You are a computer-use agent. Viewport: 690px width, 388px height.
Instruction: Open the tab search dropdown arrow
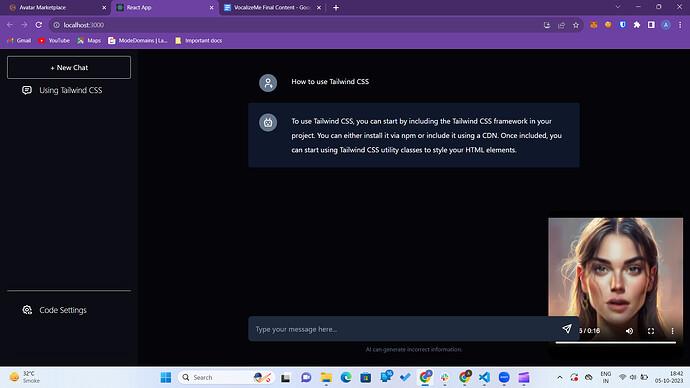(x=618, y=7)
